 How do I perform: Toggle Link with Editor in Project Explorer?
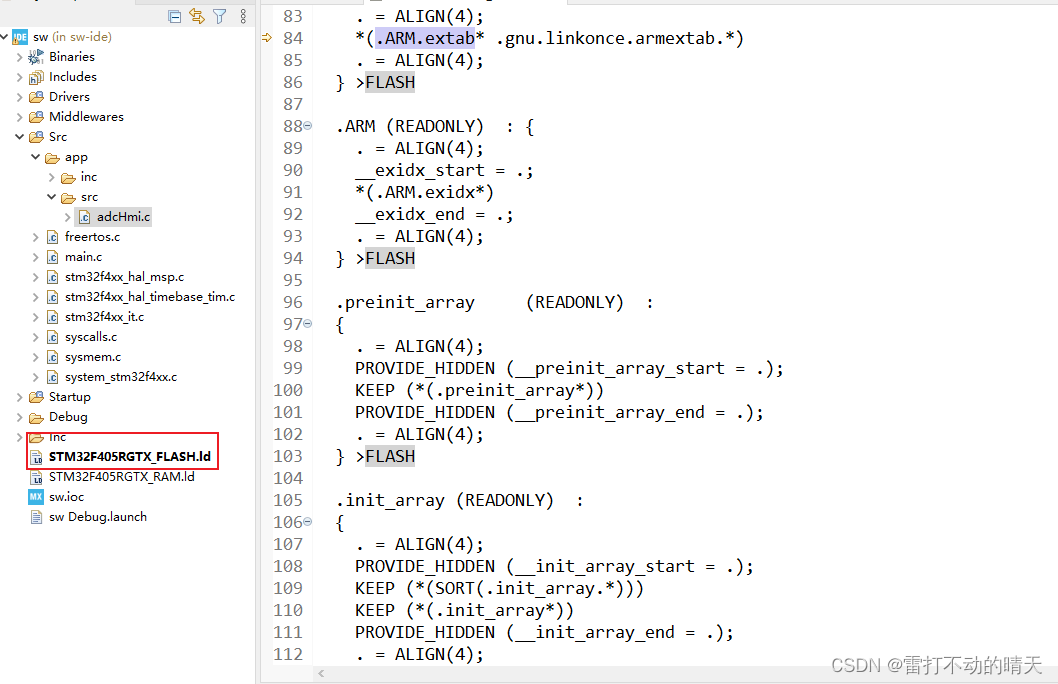click(199, 16)
